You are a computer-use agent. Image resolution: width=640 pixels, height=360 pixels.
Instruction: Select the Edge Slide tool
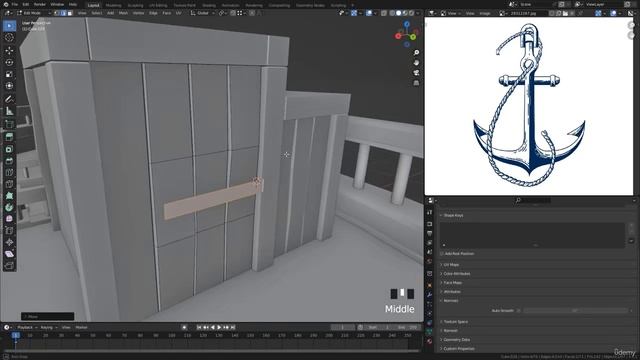tap(9, 231)
